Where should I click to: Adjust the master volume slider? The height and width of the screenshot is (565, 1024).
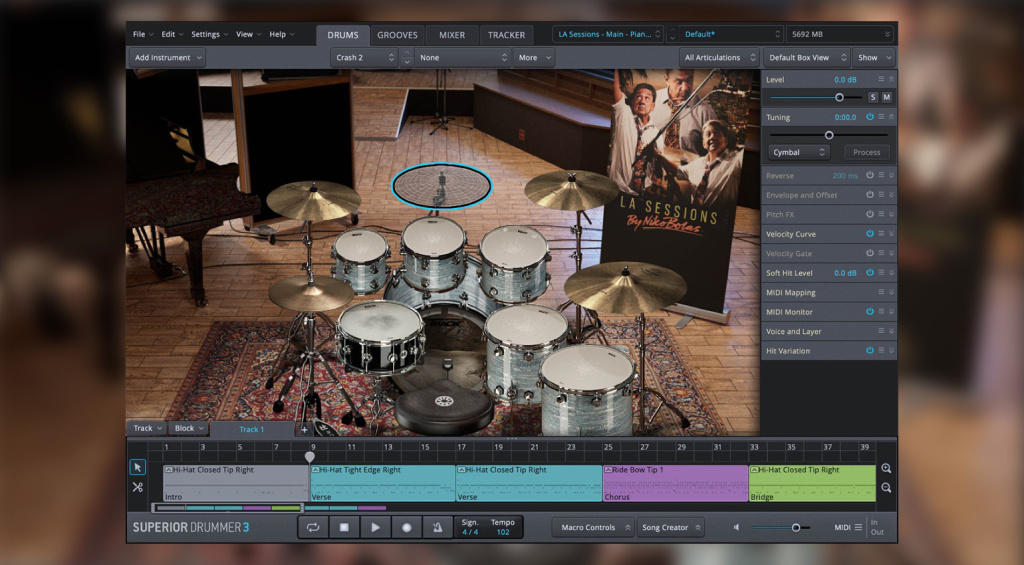[x=795, y=527]
